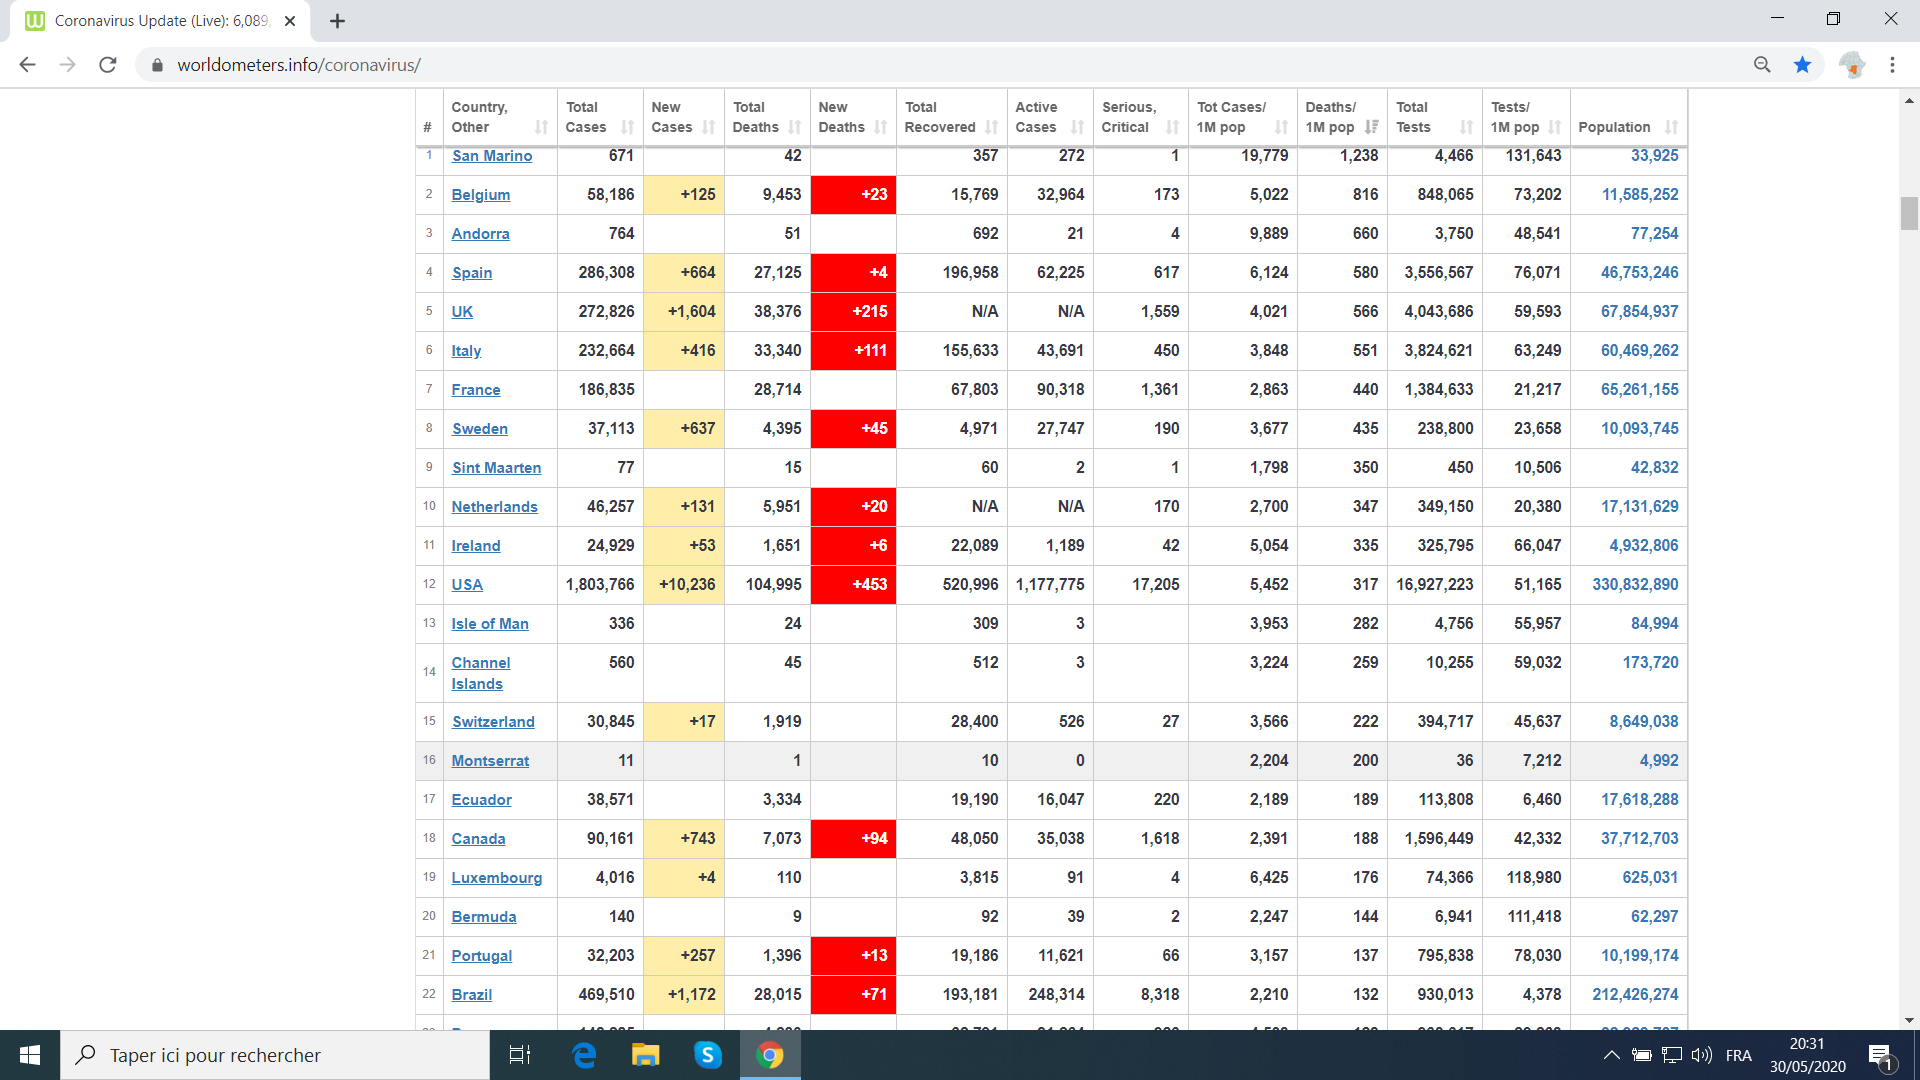Sort by Serious, Critical column arrow

(1172, 127)
